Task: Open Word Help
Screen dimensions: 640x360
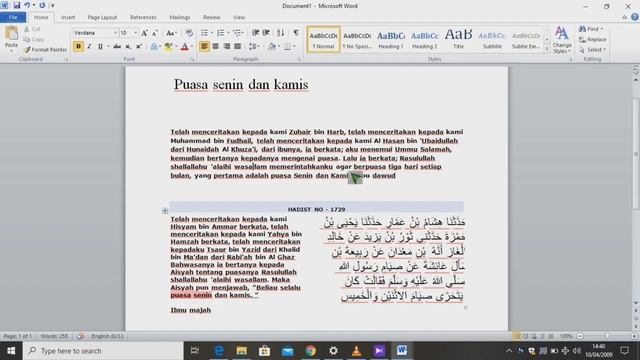Action: pyautogui.click(x=635, y=17)
